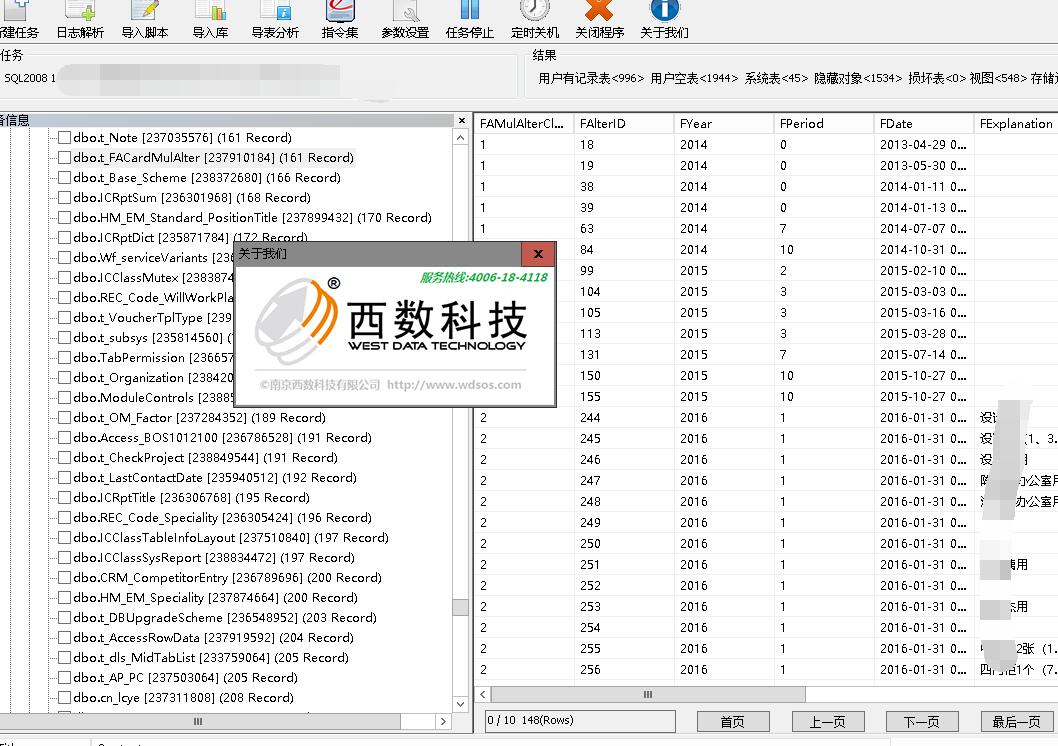This screenshot has height=746, width=1058.
Task: Click the 导入脚本 import script icon
Action: pyautogui.click(x=144, y=20)
